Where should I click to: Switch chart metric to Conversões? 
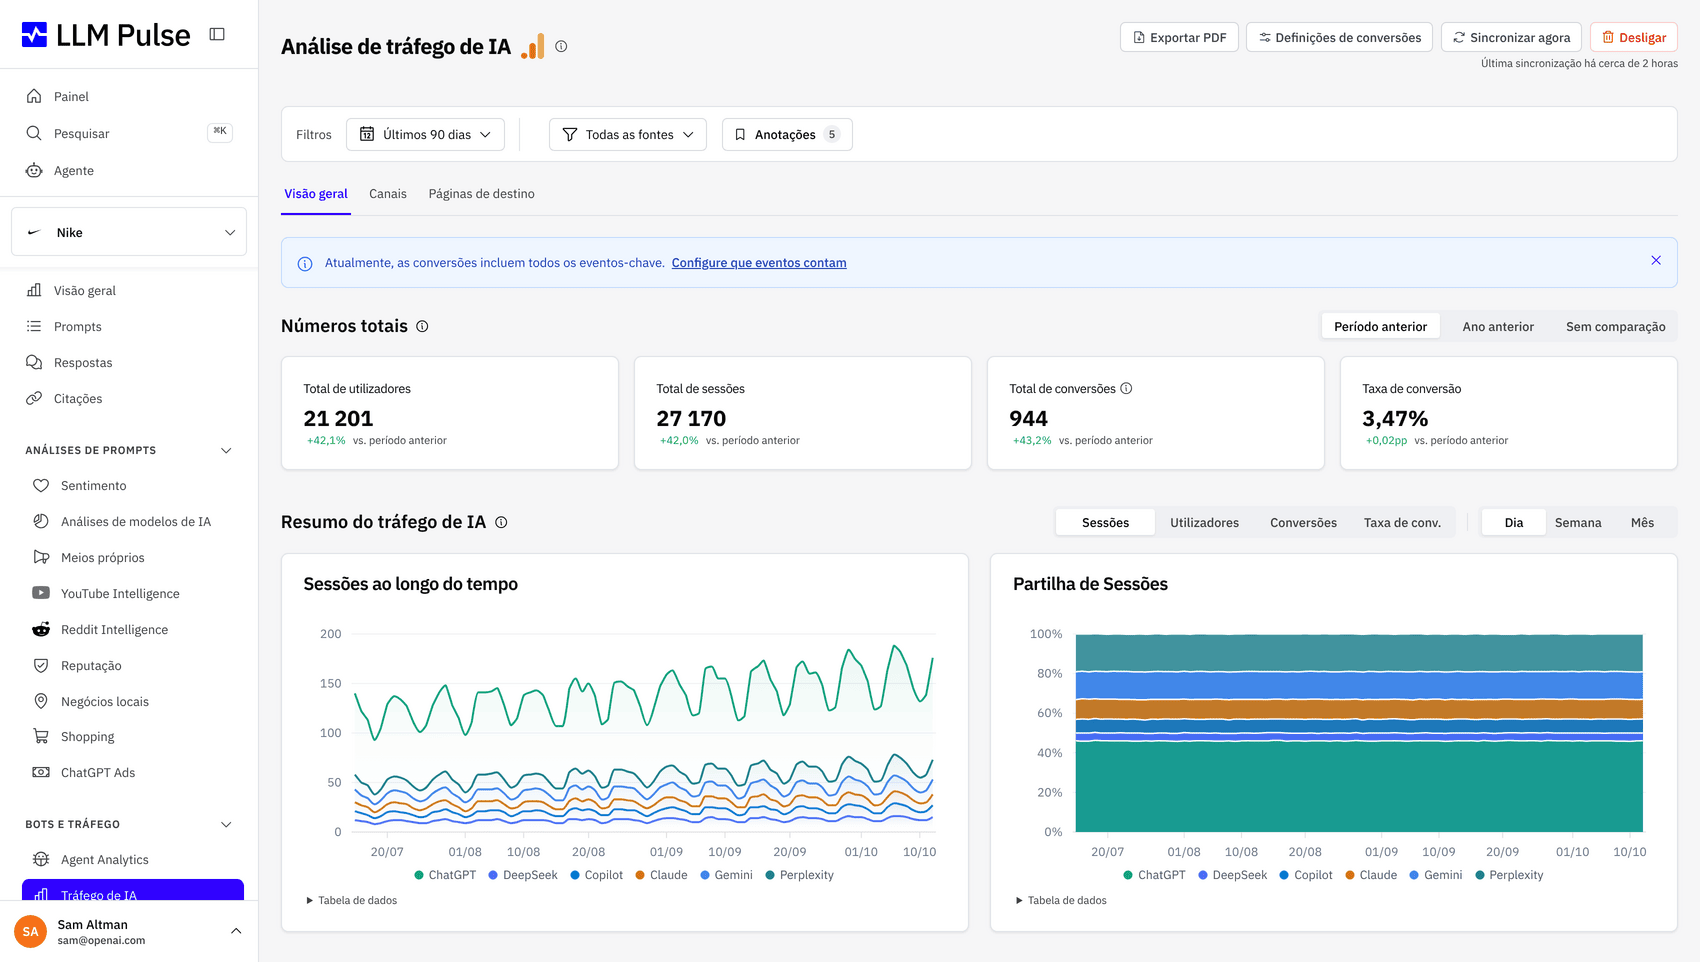click(1303, 522)
